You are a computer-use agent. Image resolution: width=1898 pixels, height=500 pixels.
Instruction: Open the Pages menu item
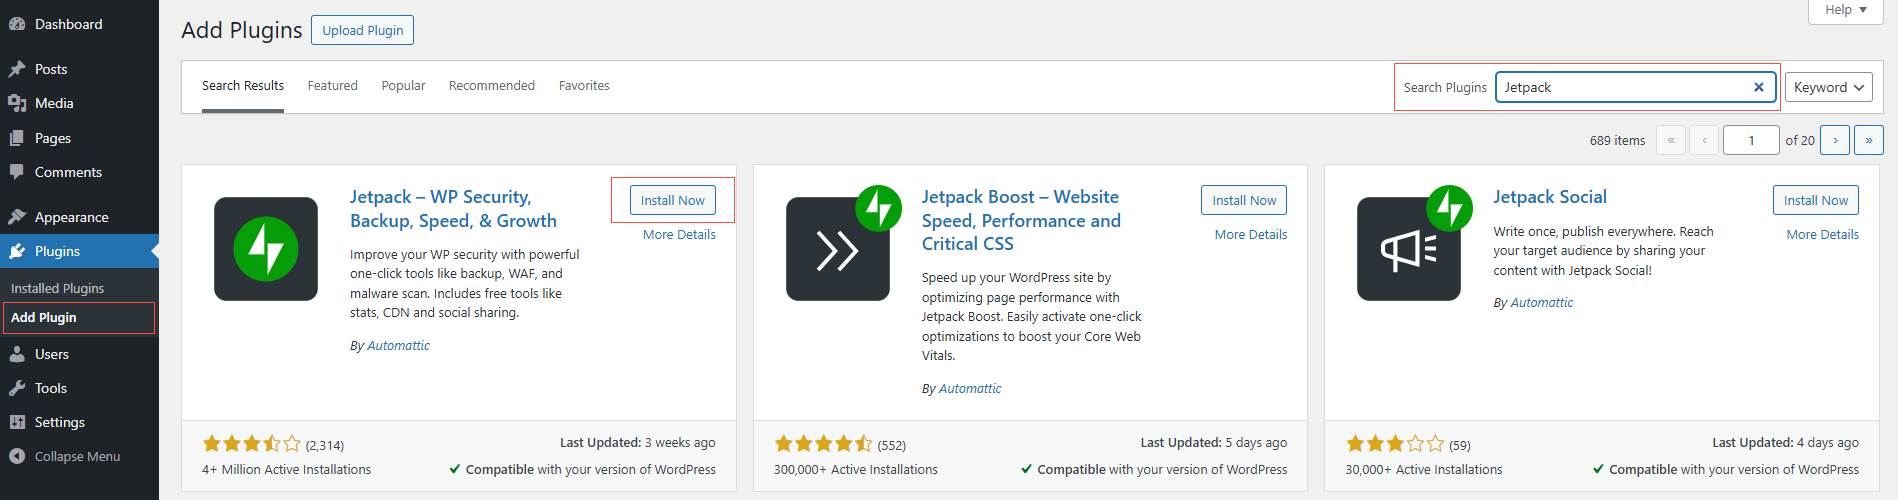79,138
